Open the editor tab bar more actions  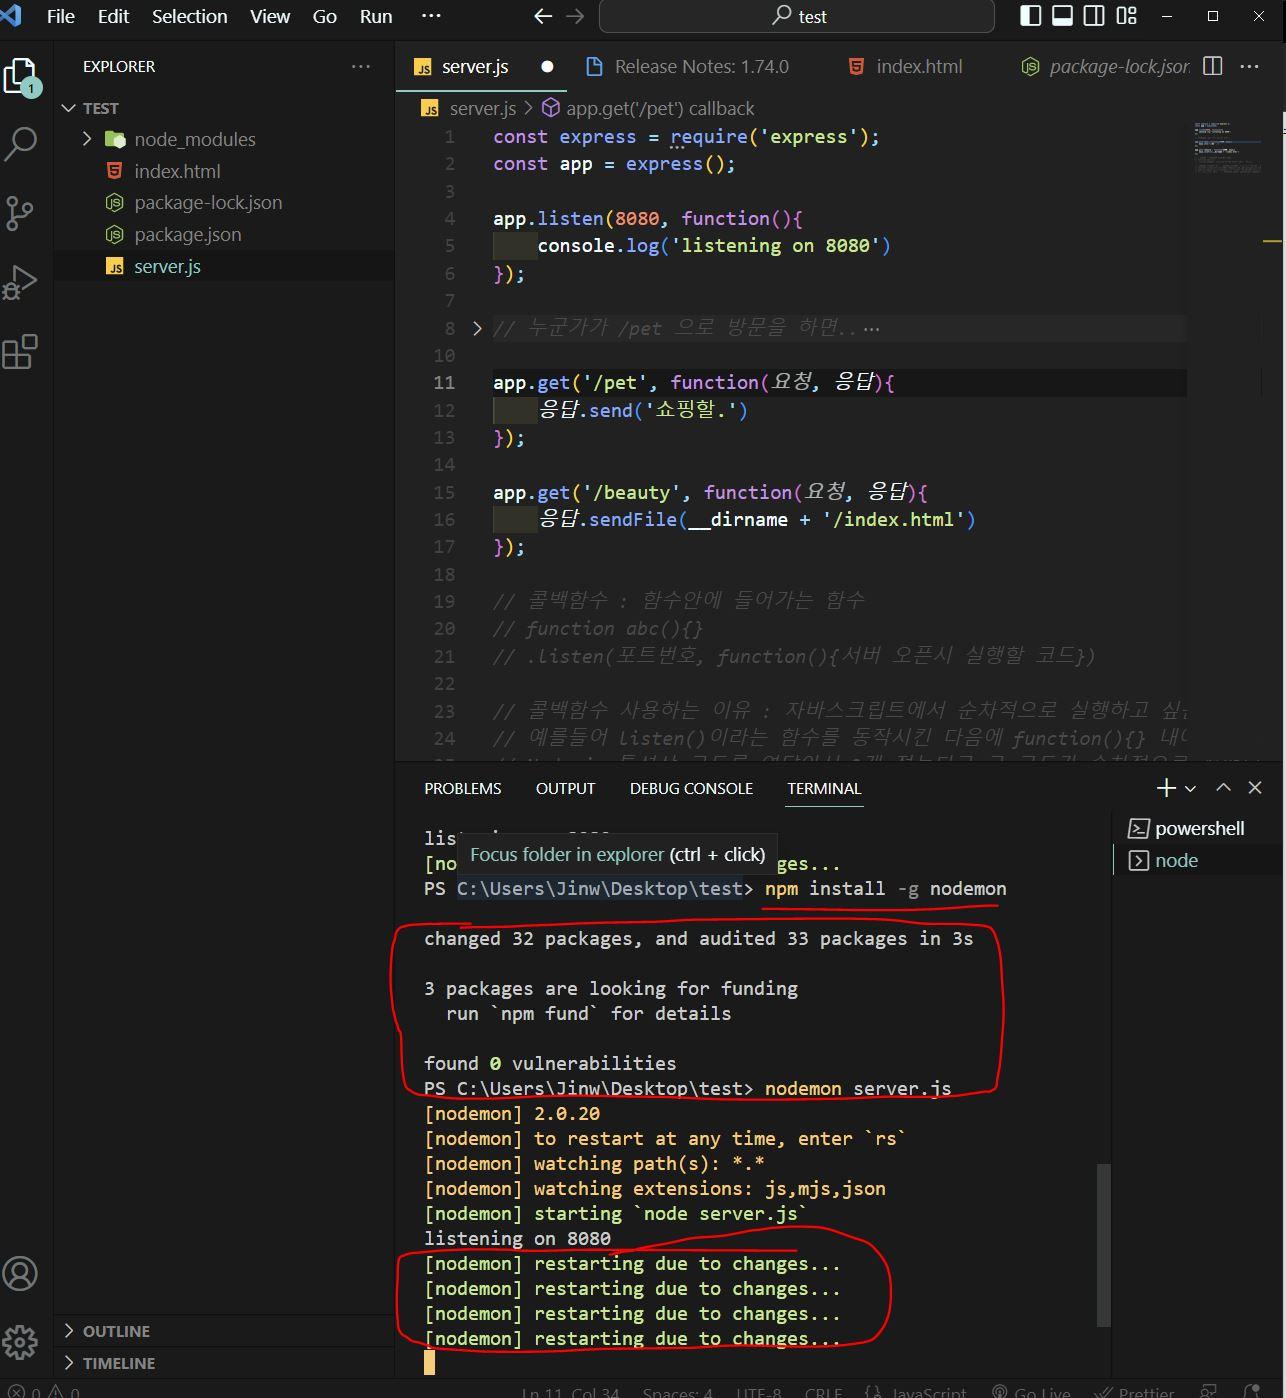(1249, 66)
